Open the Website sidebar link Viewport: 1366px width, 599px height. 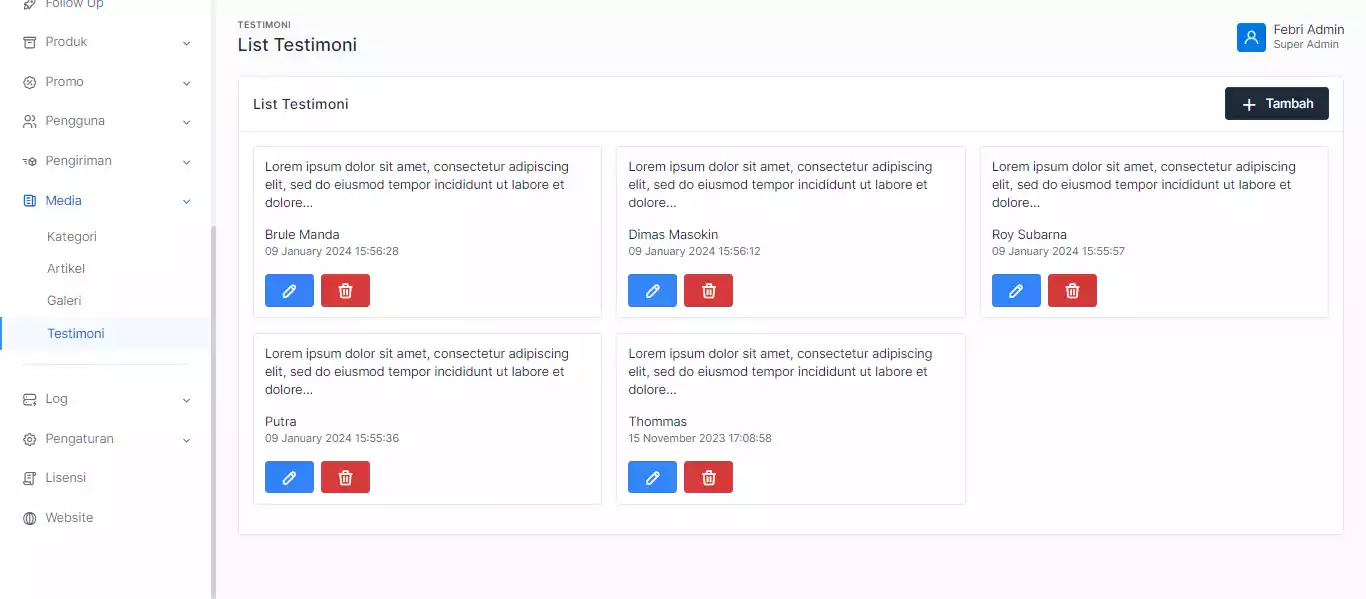pos(69,518)
